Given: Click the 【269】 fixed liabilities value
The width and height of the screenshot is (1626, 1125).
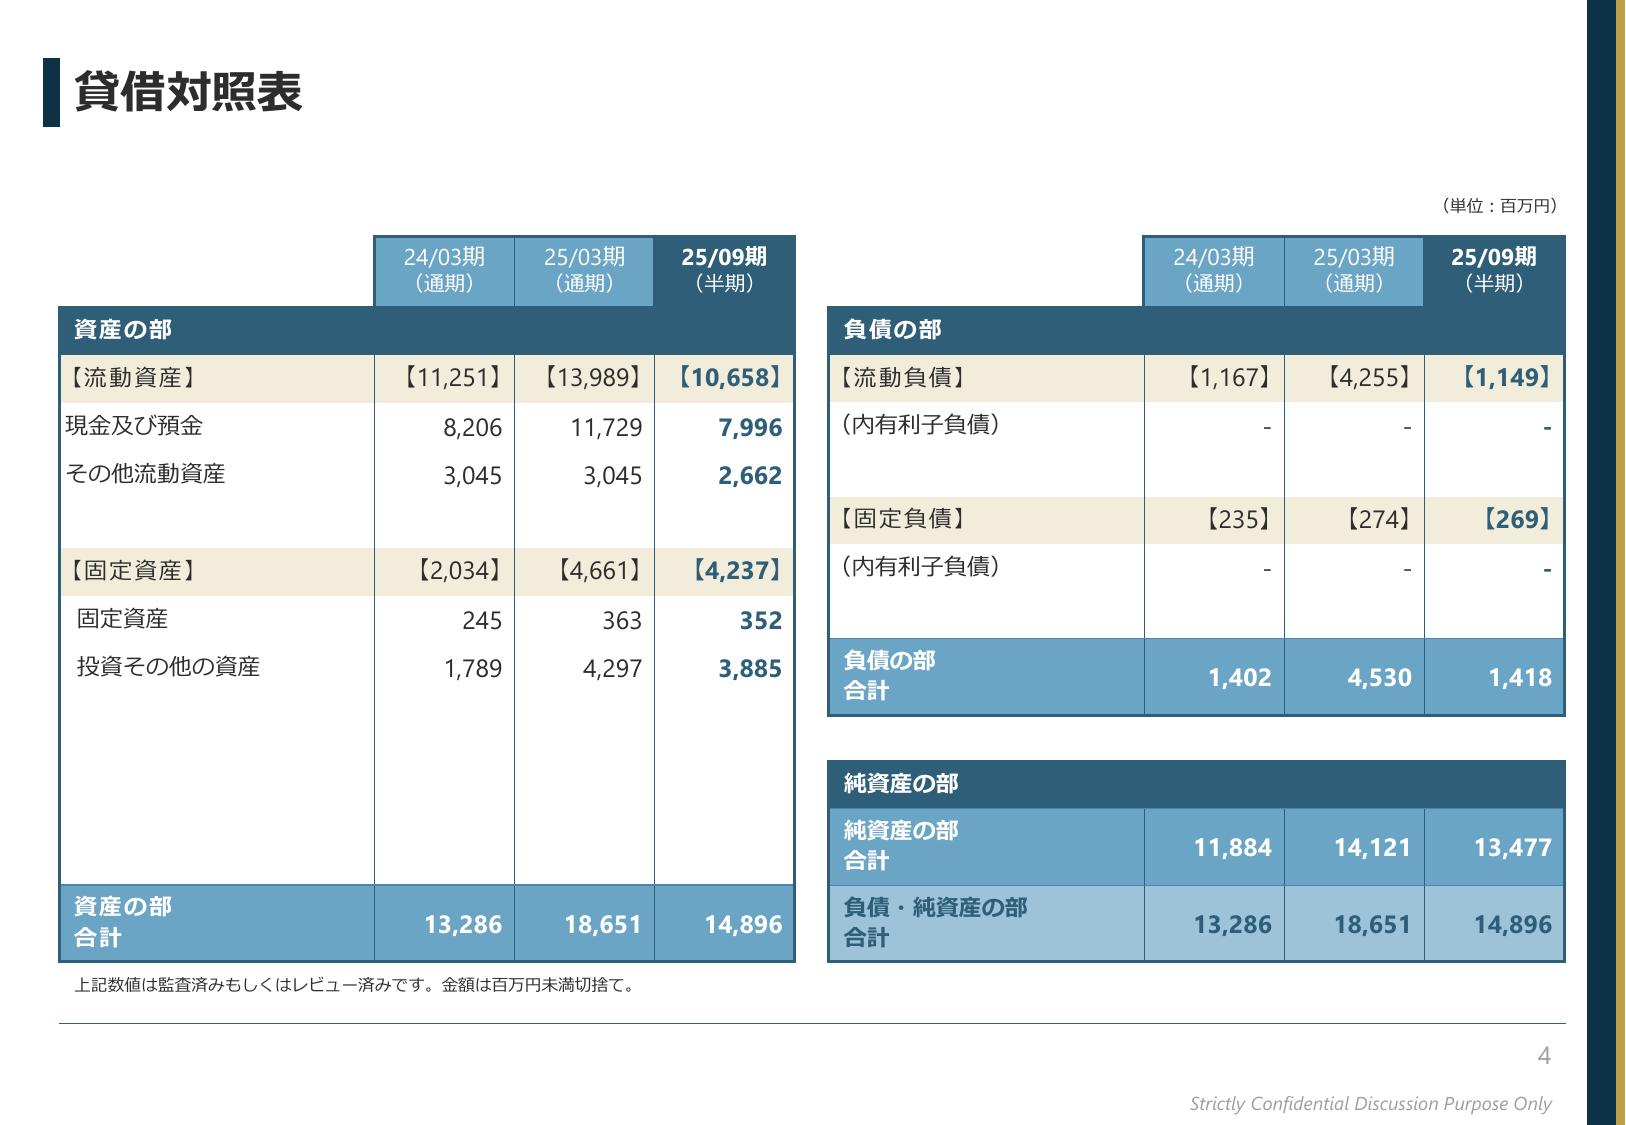Looking at the screenshot, I should coord(1516,520).
